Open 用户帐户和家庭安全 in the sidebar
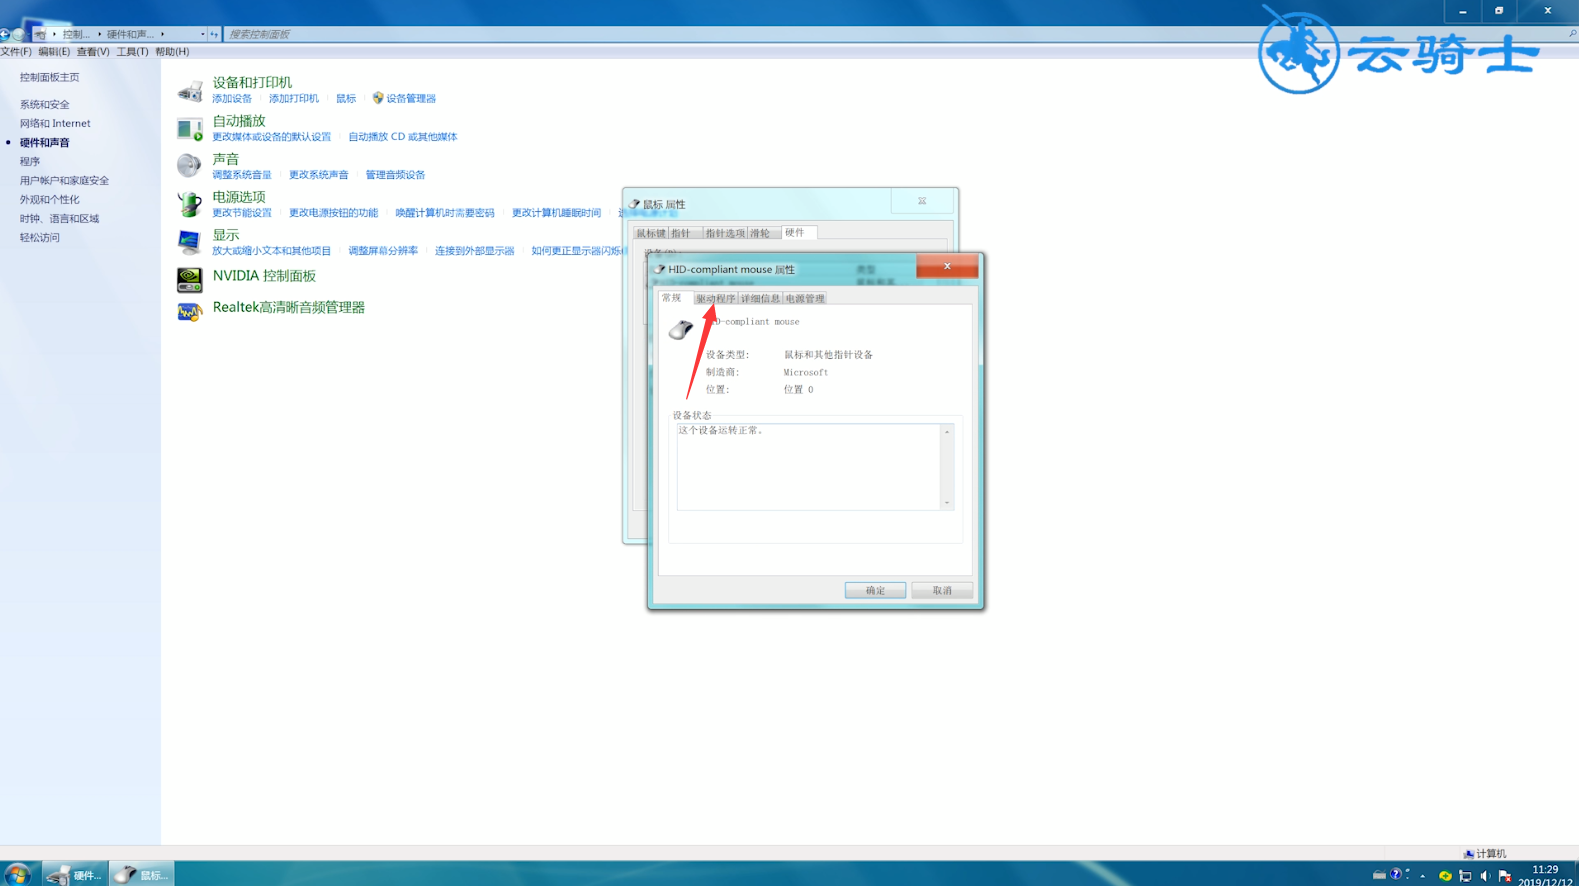This screenshot has height=886, width=1579. [64, 180]
